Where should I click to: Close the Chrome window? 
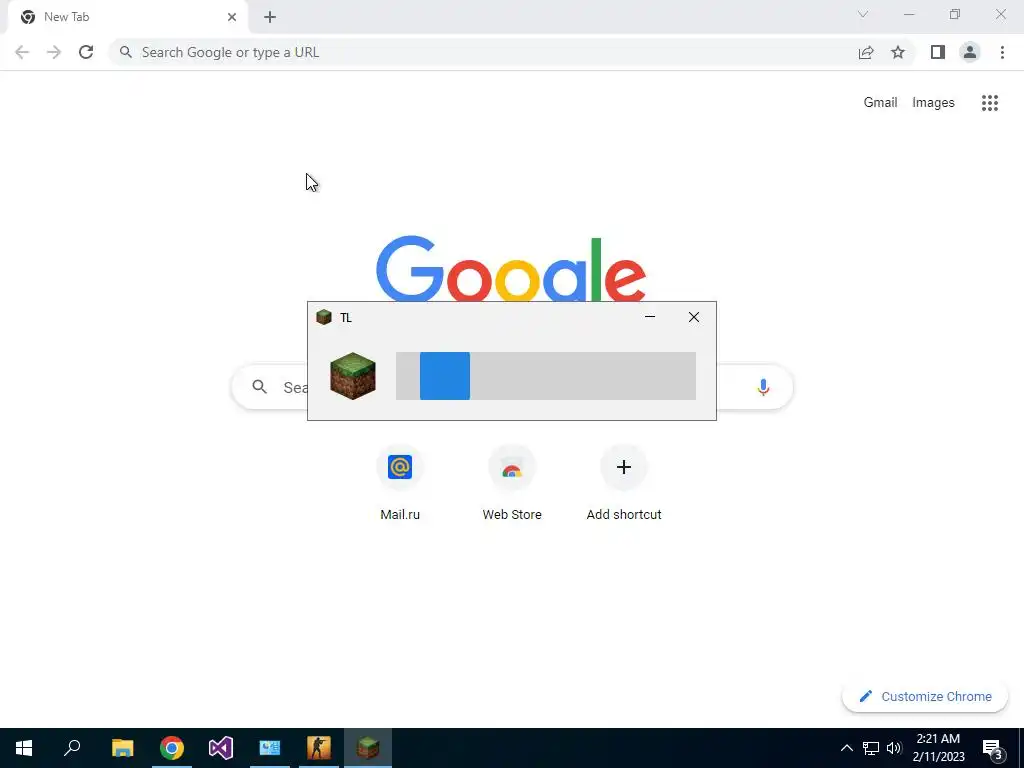1000,14
